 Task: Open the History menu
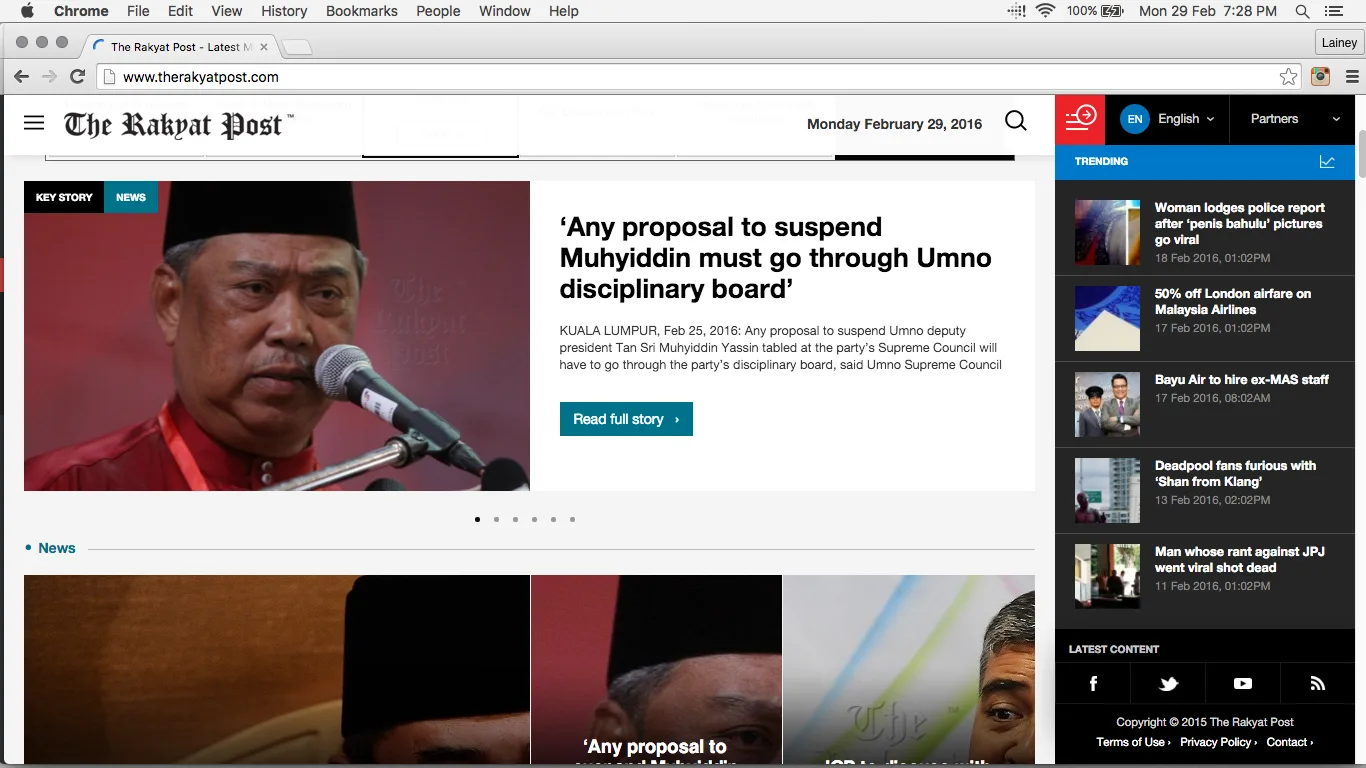point(284,11)
